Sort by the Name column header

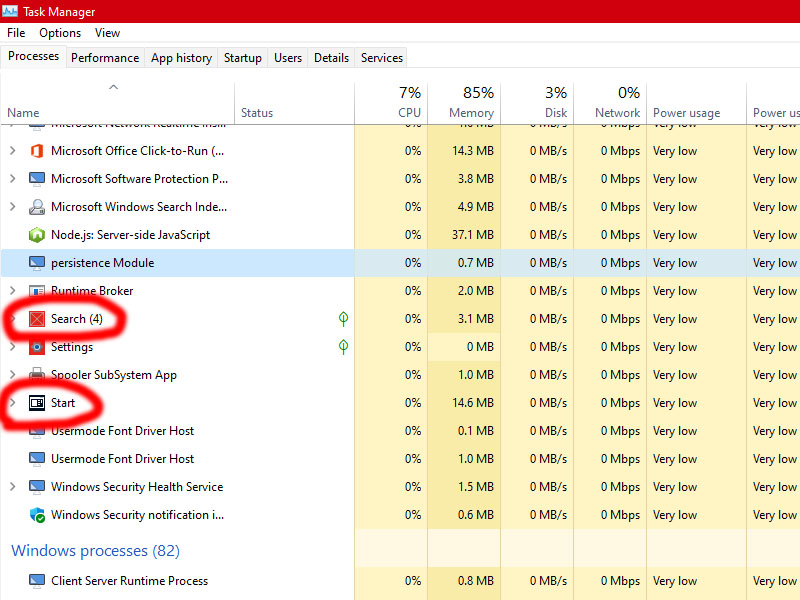coord(117,103)
